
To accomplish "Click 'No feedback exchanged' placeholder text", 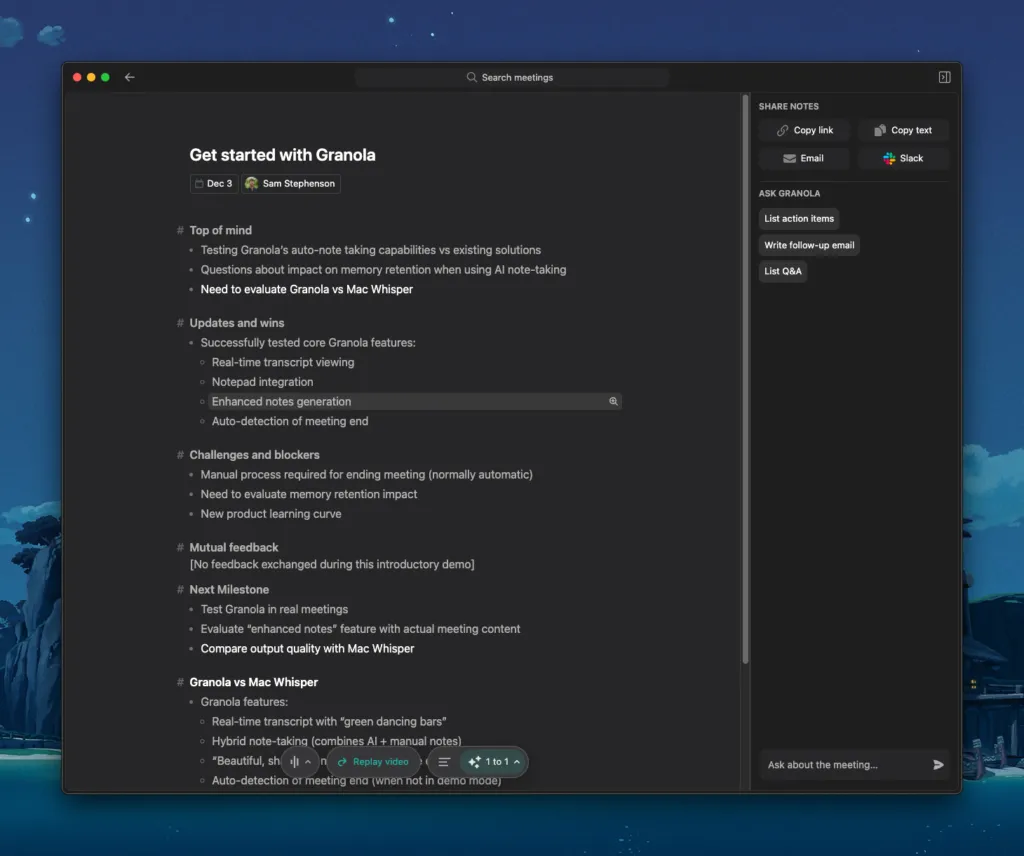I will tap(332, 564).
